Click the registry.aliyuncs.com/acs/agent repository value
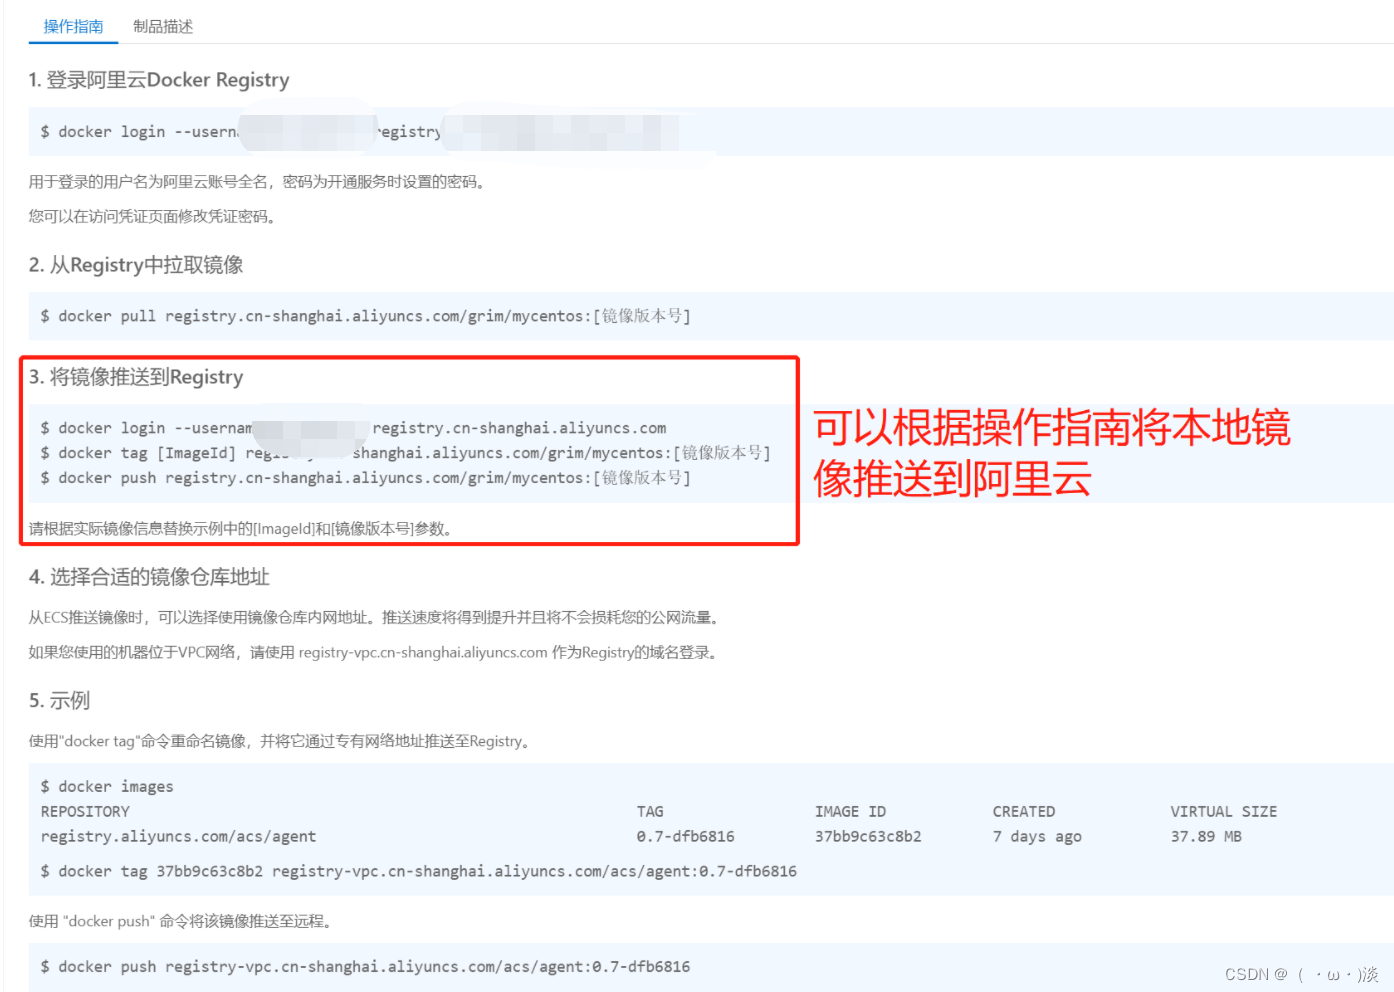The height and width of the screenshot is (992, 1394). 178,837
